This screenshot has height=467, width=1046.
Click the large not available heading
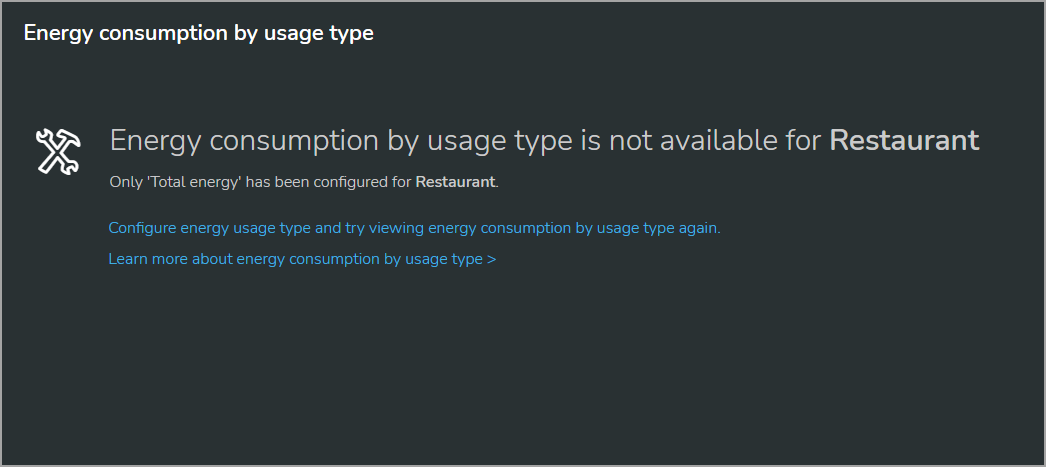[x=544, y=141]
